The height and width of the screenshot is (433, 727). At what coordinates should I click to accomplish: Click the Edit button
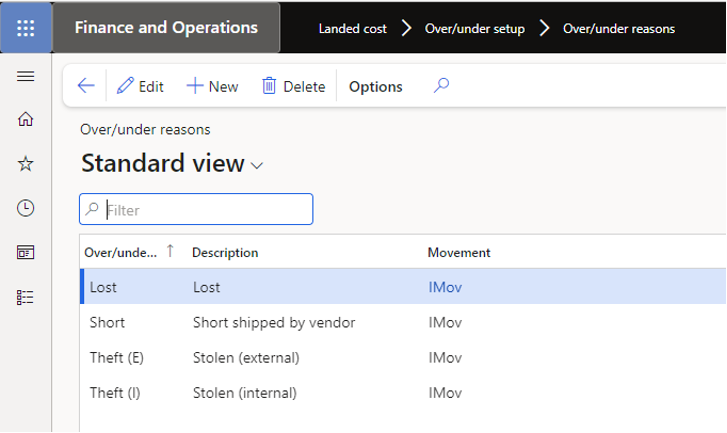coord(140,87)
